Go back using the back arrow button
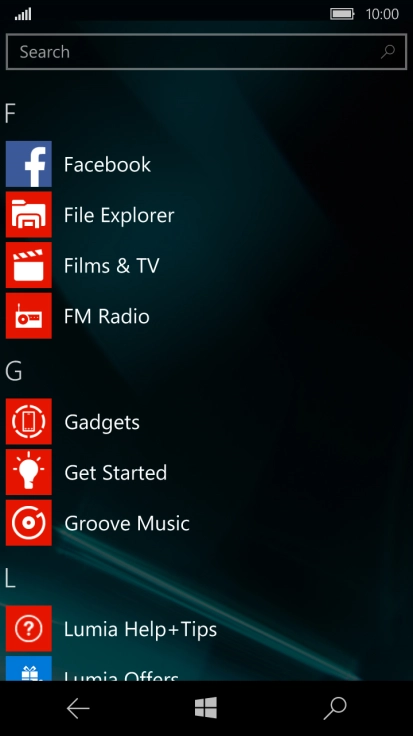 pos(78,708)
